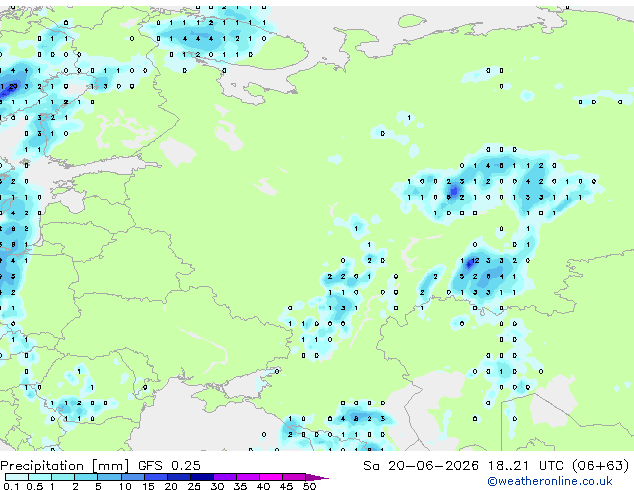Click the '12' precipitation value on the map
Image resolution: width=634 pixels, height=490 pixels.
pos(475,260)
